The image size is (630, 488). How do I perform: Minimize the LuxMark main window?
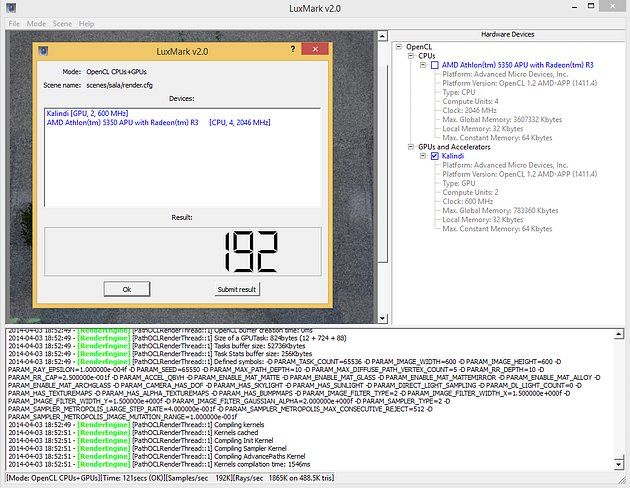tap(575, 6)
